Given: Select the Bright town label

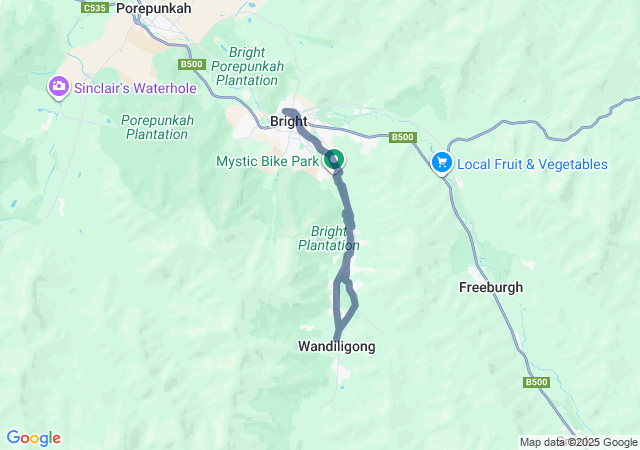Looking at the screenshot, I should pyautogui.click(x=289, y=121).
